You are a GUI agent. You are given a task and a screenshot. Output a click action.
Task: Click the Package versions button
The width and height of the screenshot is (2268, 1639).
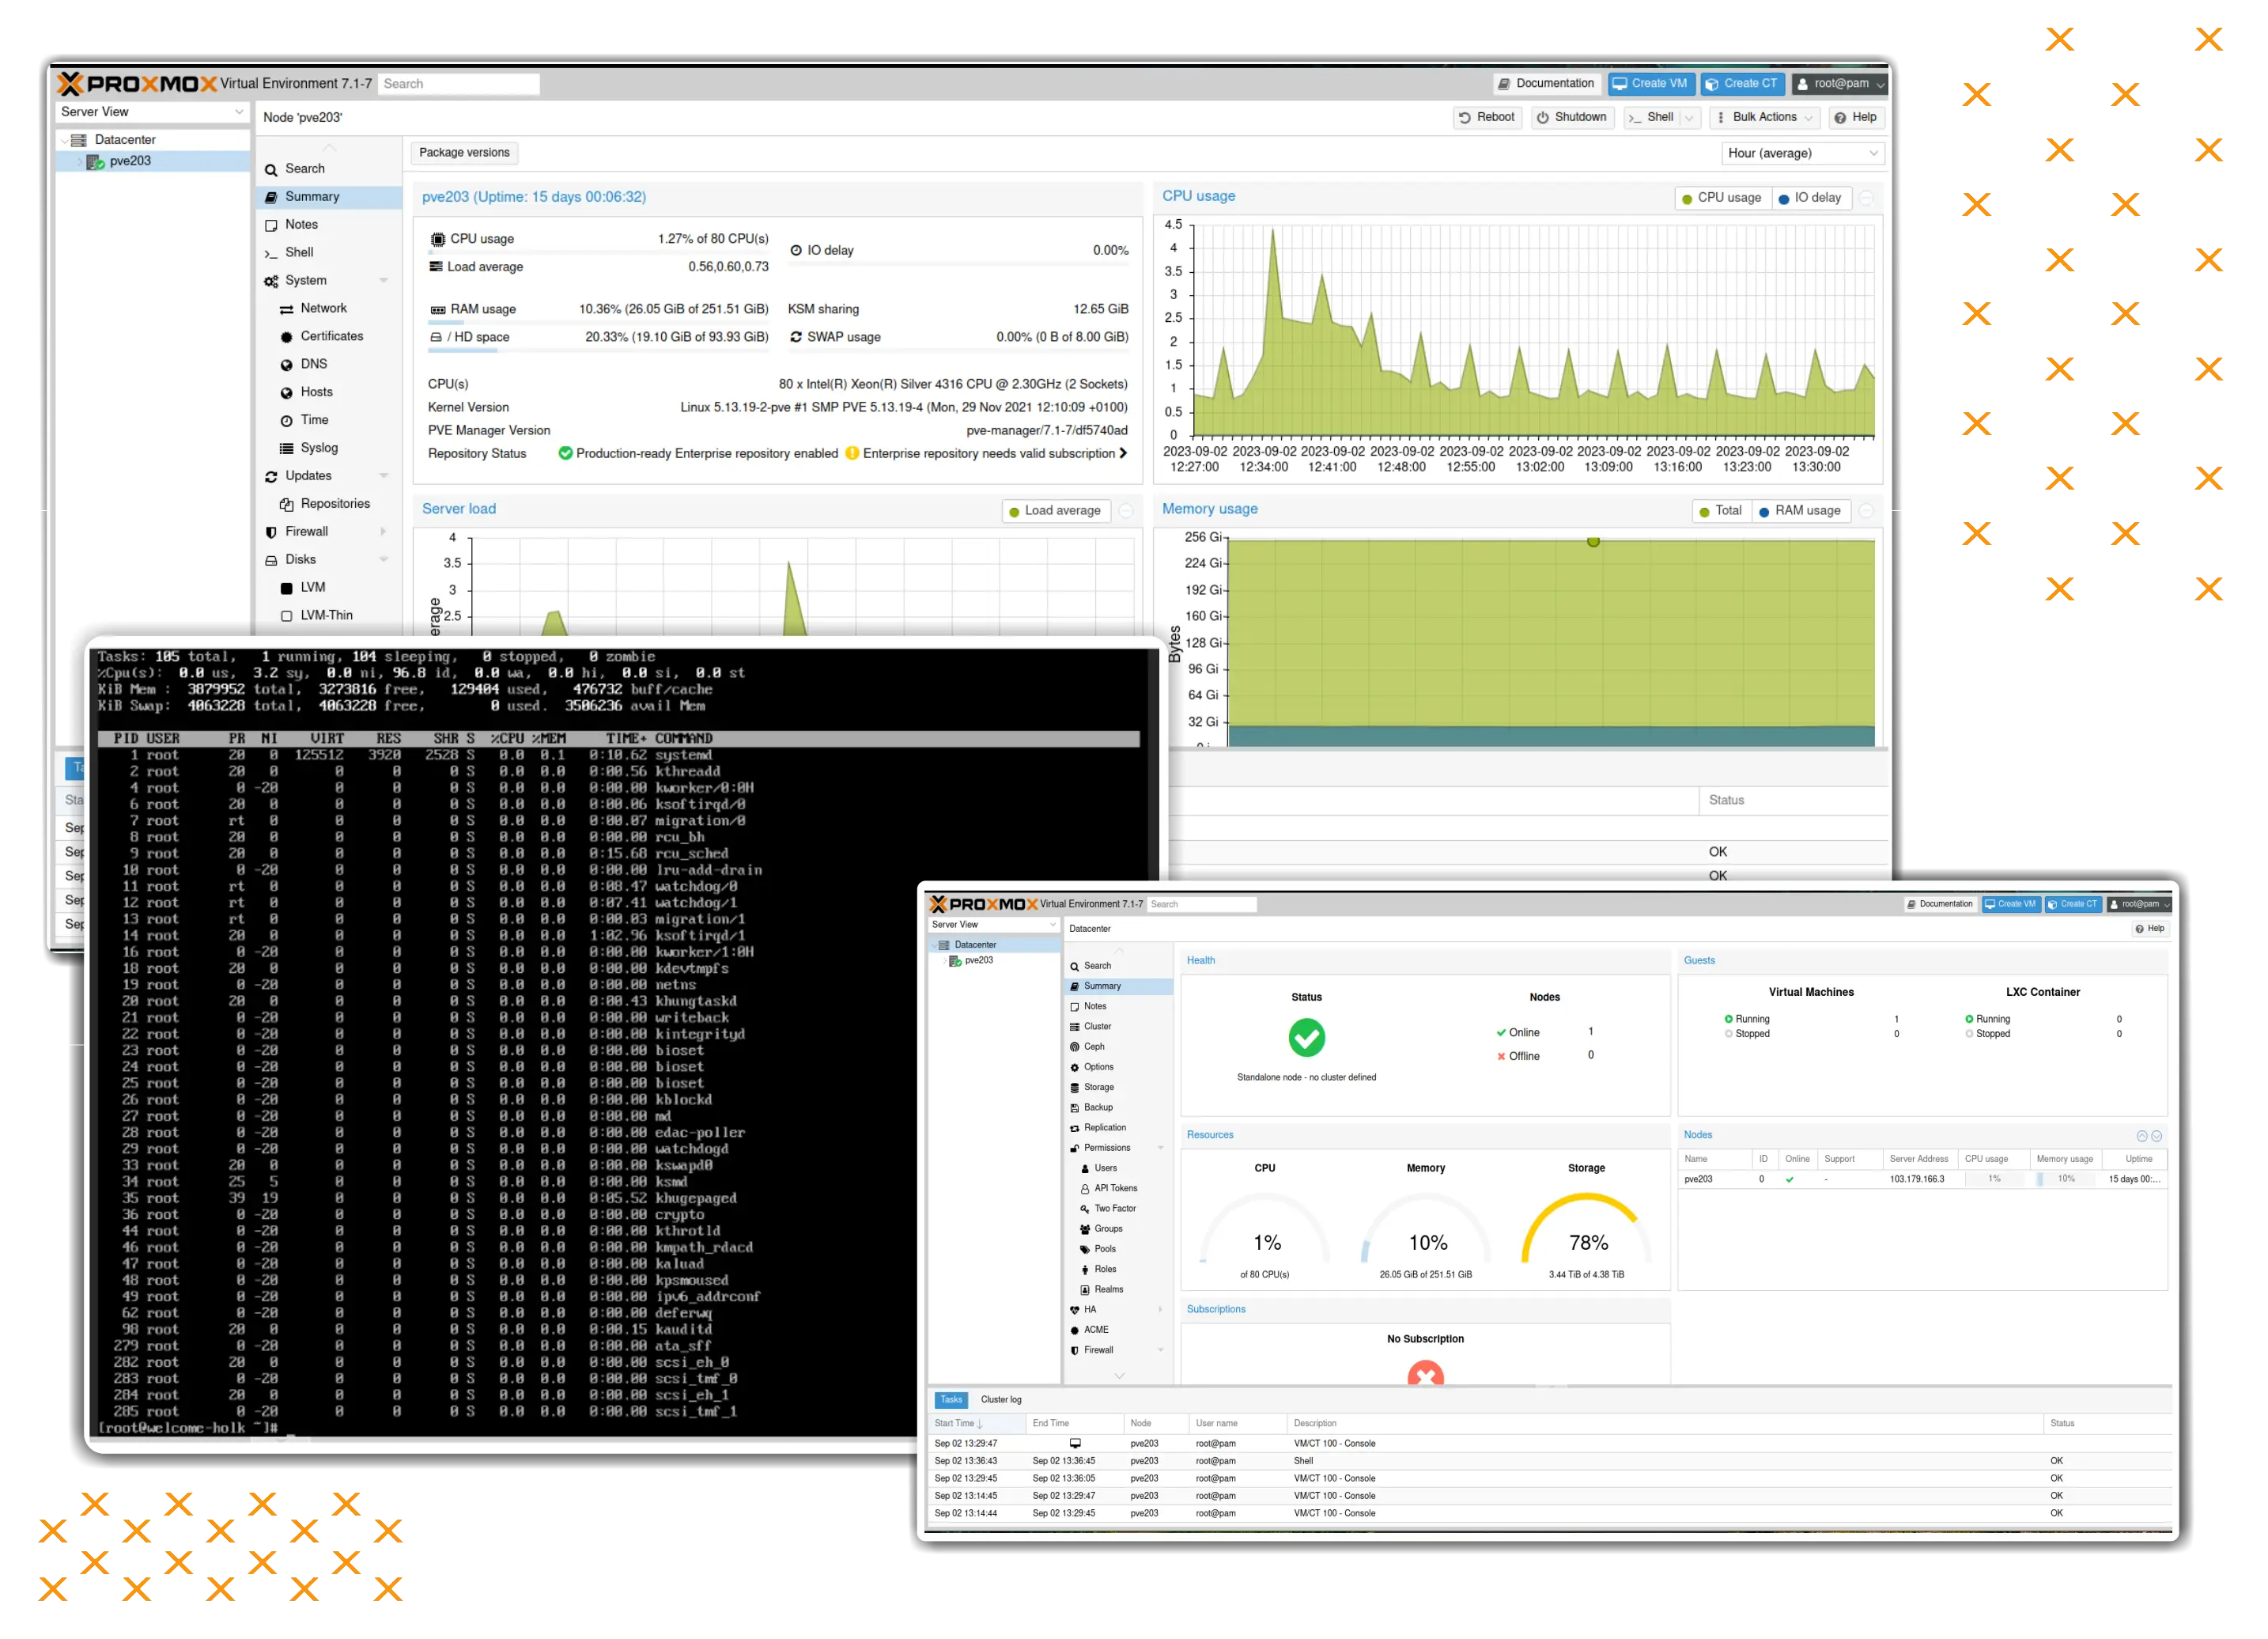pos(464,153)
